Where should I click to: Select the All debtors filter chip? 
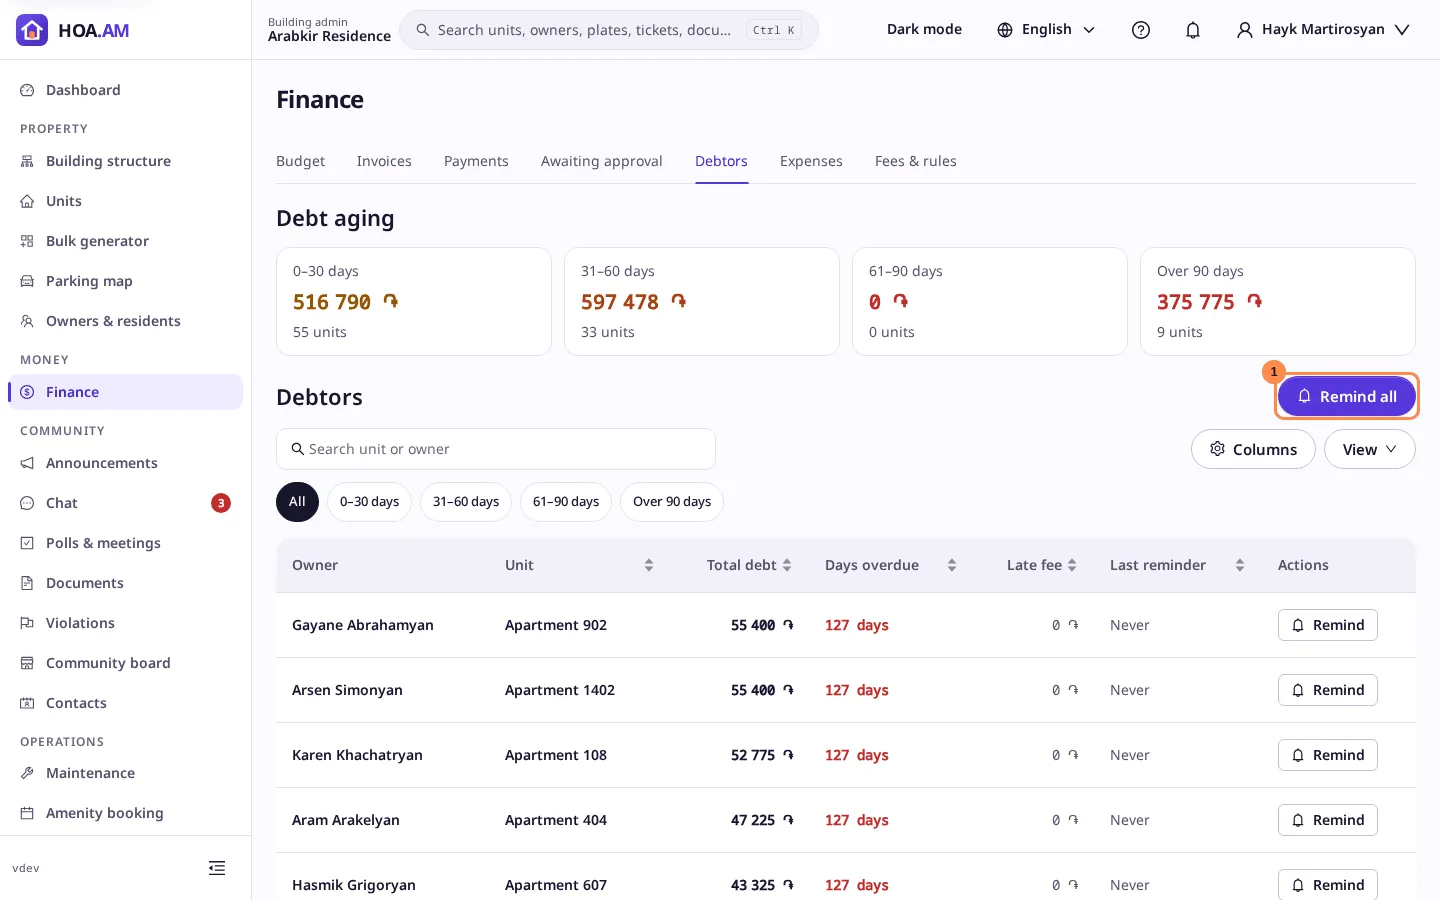(297, 502)
